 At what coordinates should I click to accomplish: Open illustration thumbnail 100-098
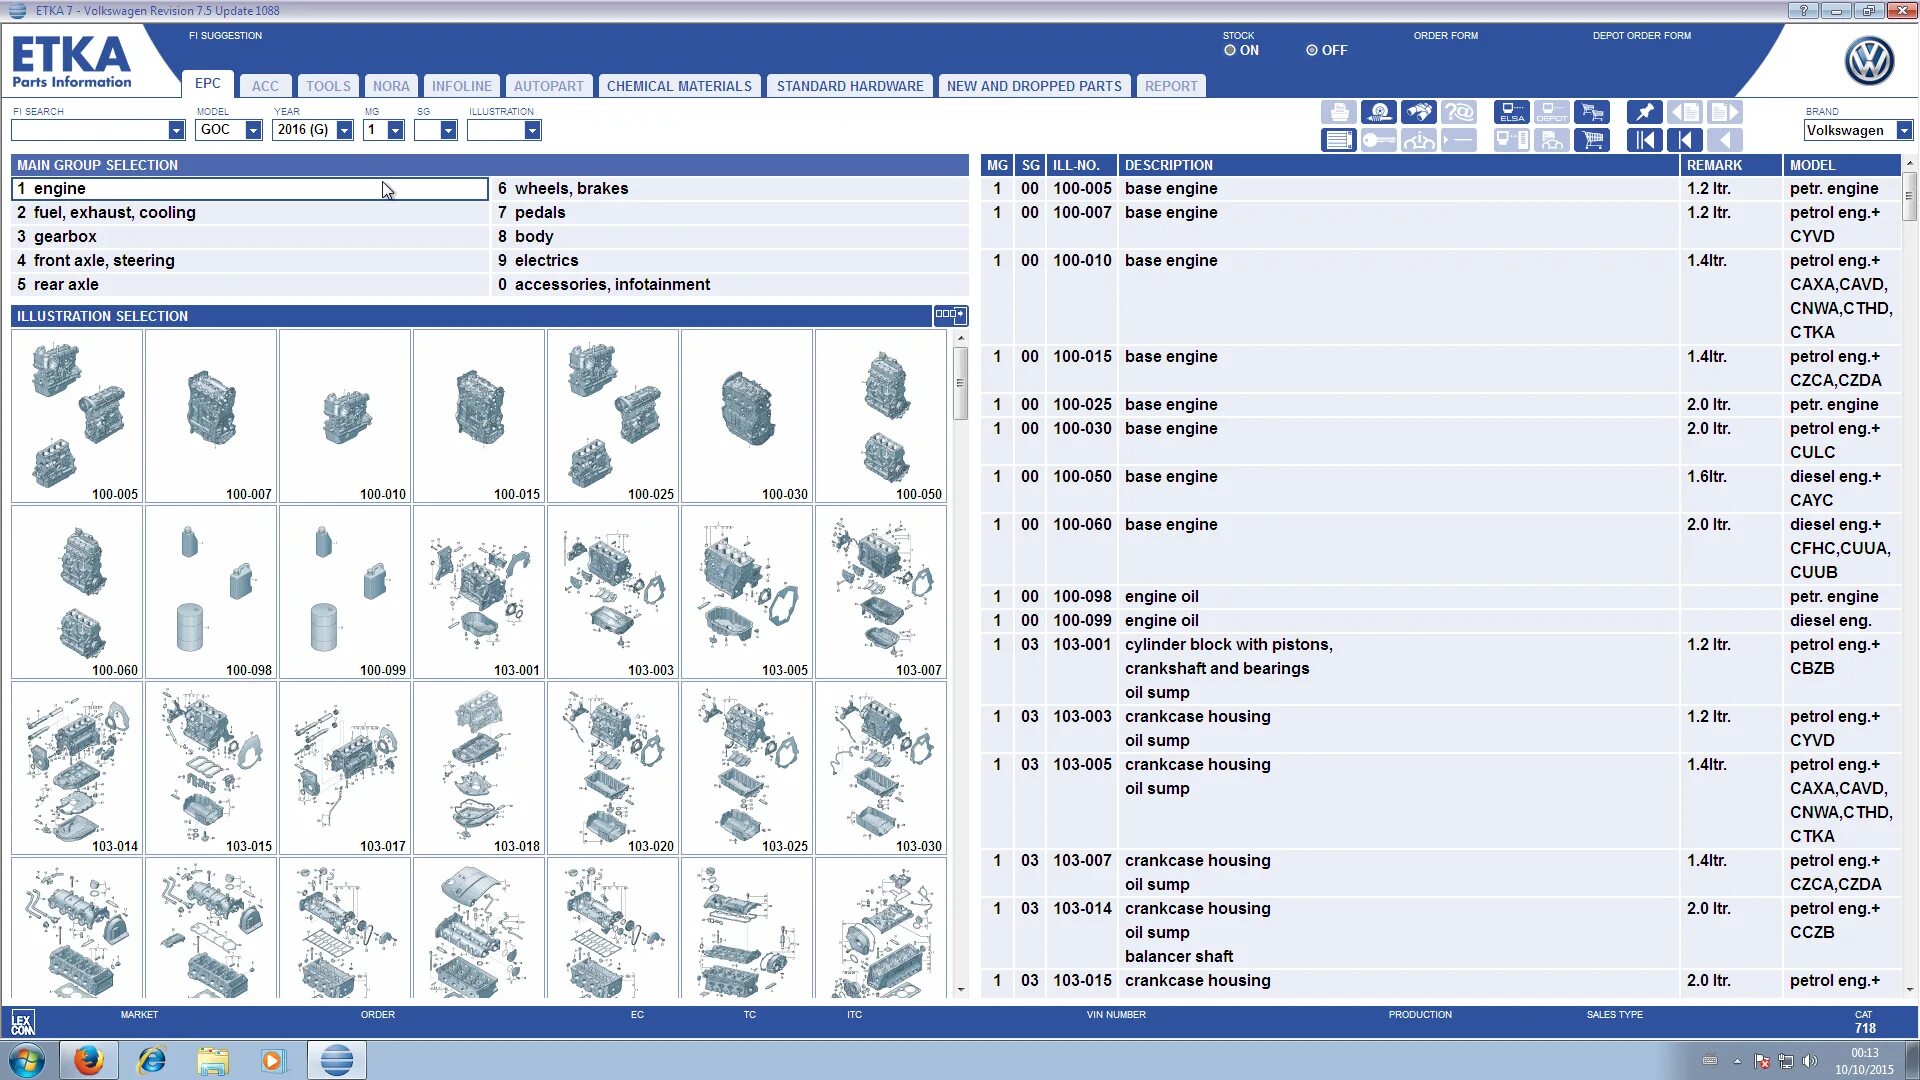[x=211, y=592]
